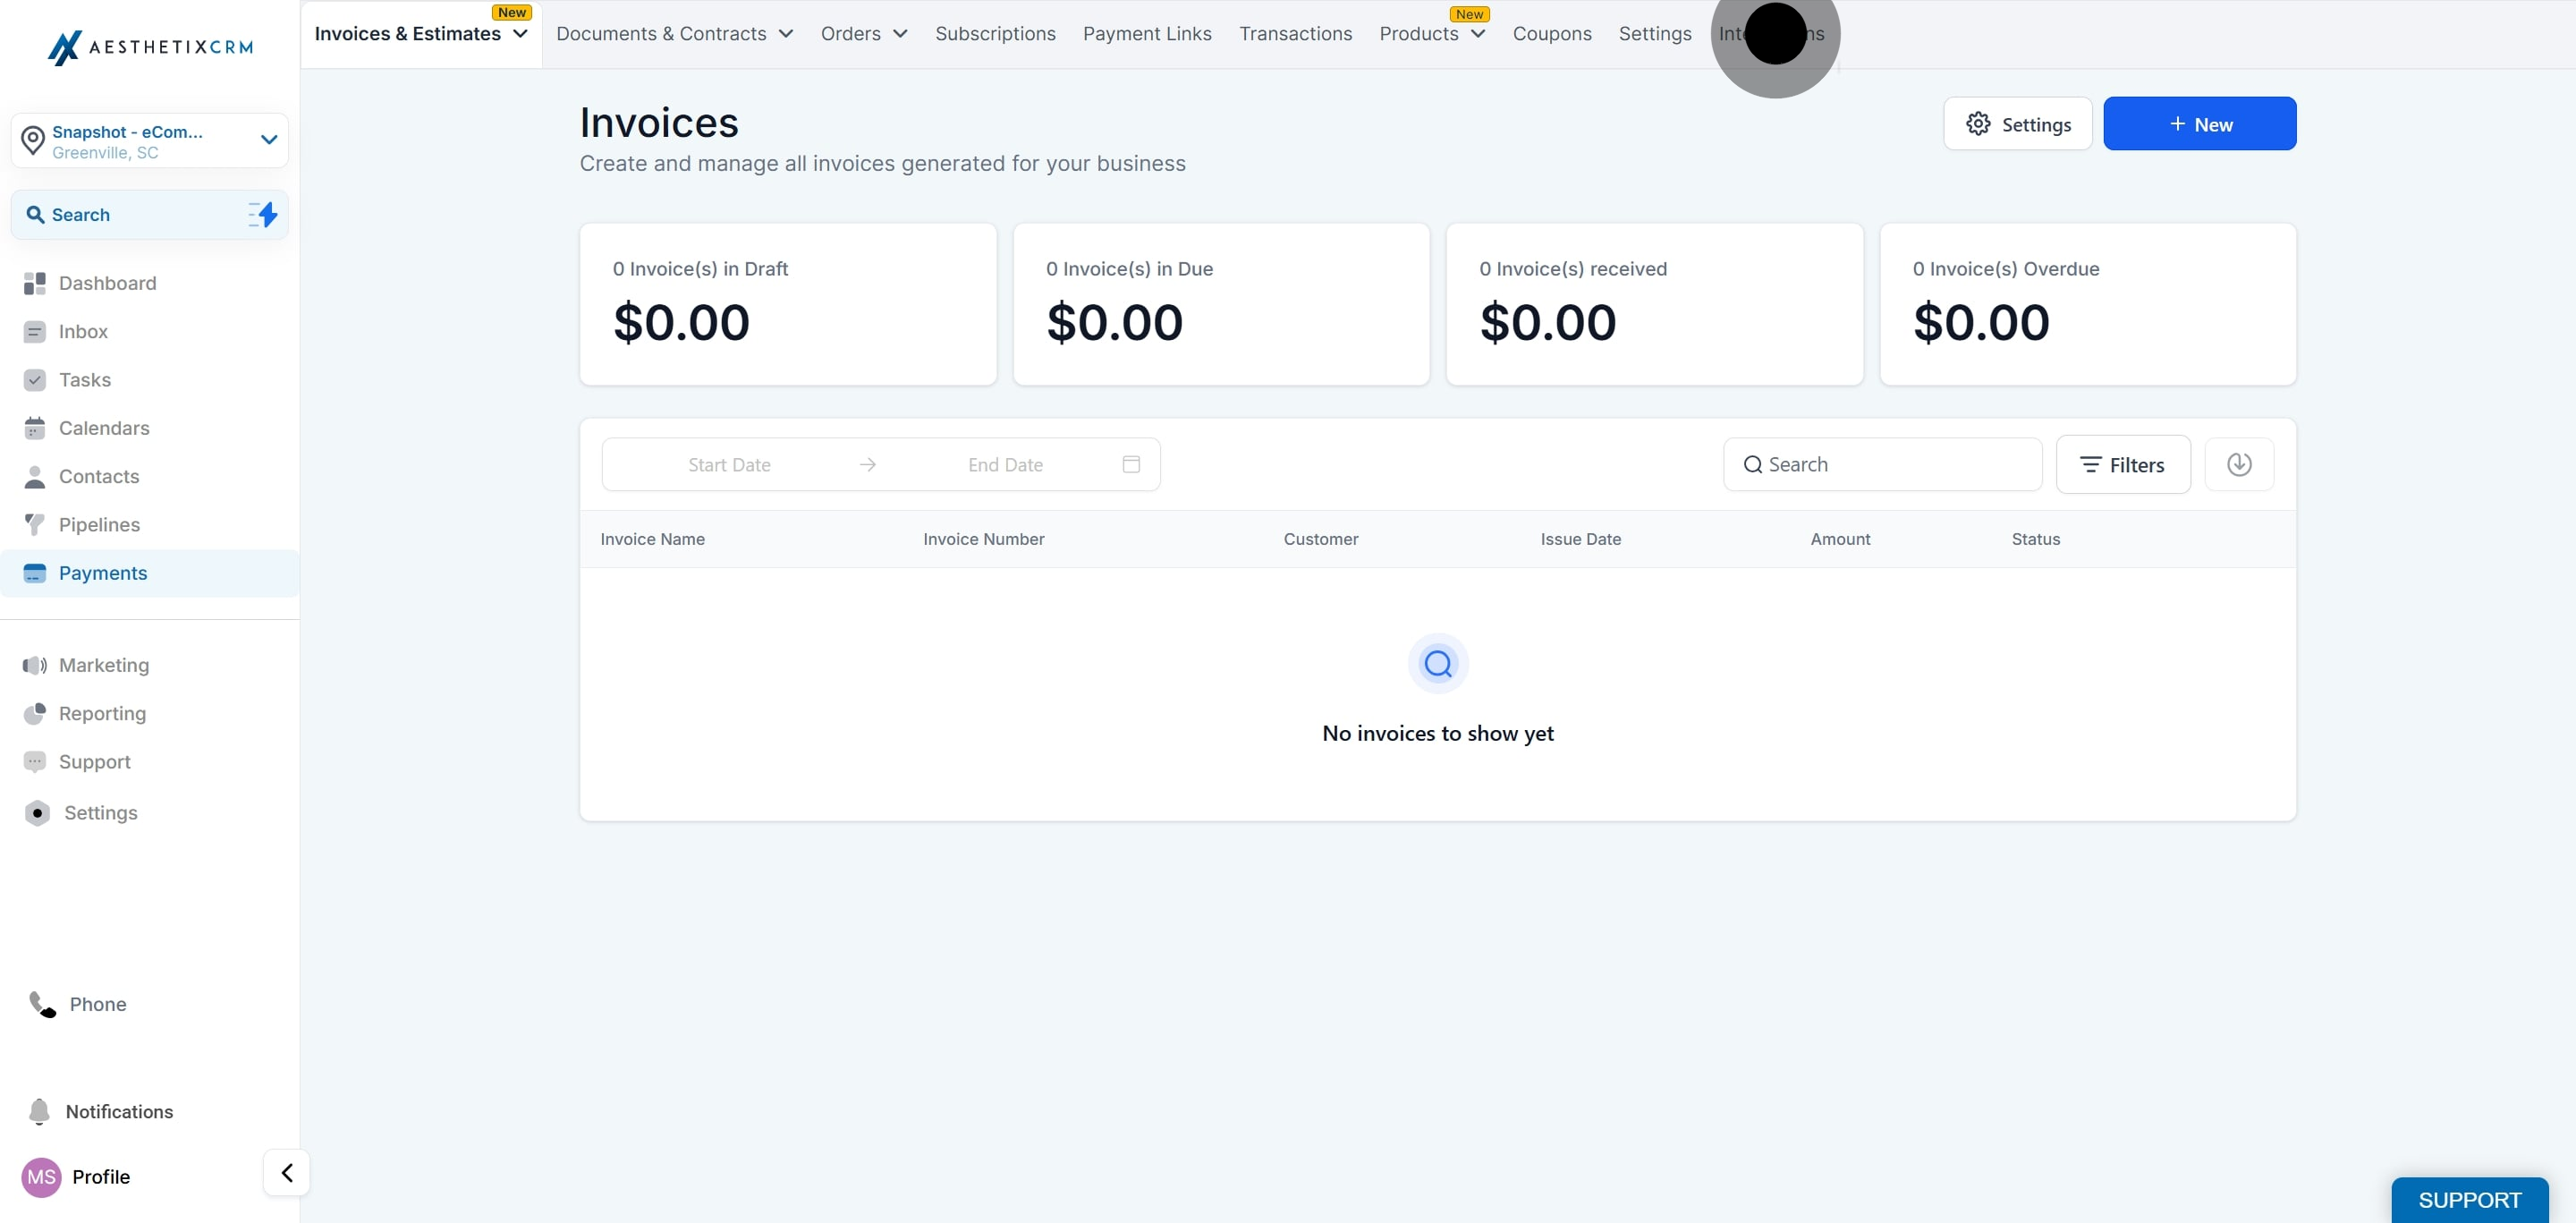Open the Dashboard from the sidebar
Viewport: 2576px width, 1223px height.
(x=107, y=283)
